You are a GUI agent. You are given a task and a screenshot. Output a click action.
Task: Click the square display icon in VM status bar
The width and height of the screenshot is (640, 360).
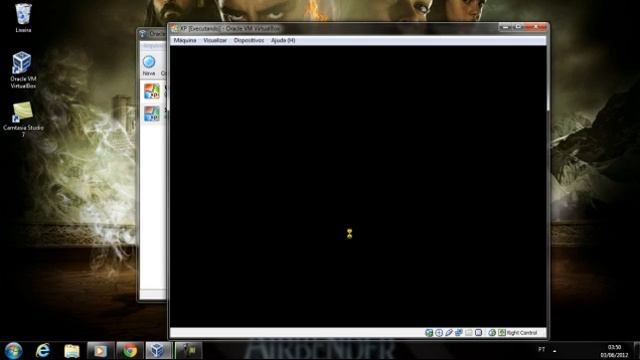478,333
